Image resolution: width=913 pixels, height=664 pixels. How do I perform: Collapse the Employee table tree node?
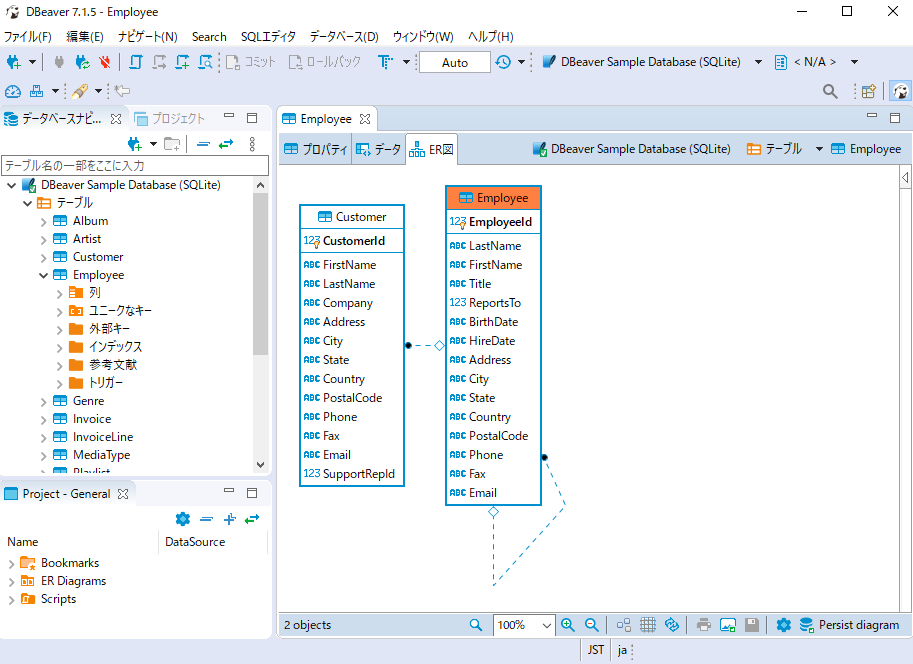click(x=43, y=275)
